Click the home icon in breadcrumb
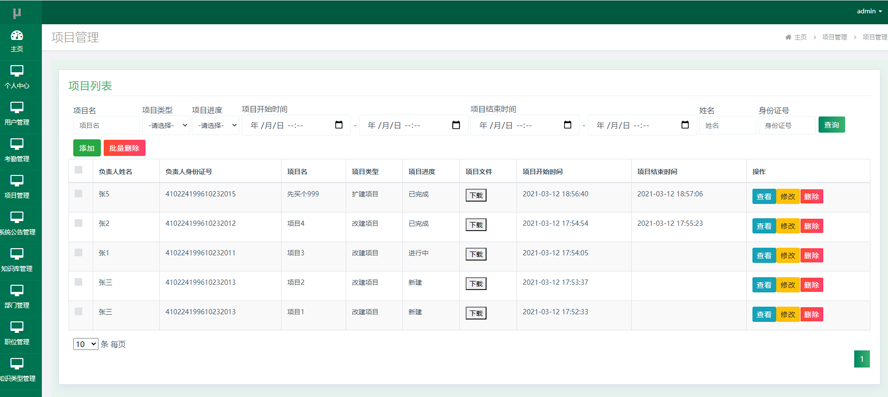This screenshot has height=397, width=888. 788,37
